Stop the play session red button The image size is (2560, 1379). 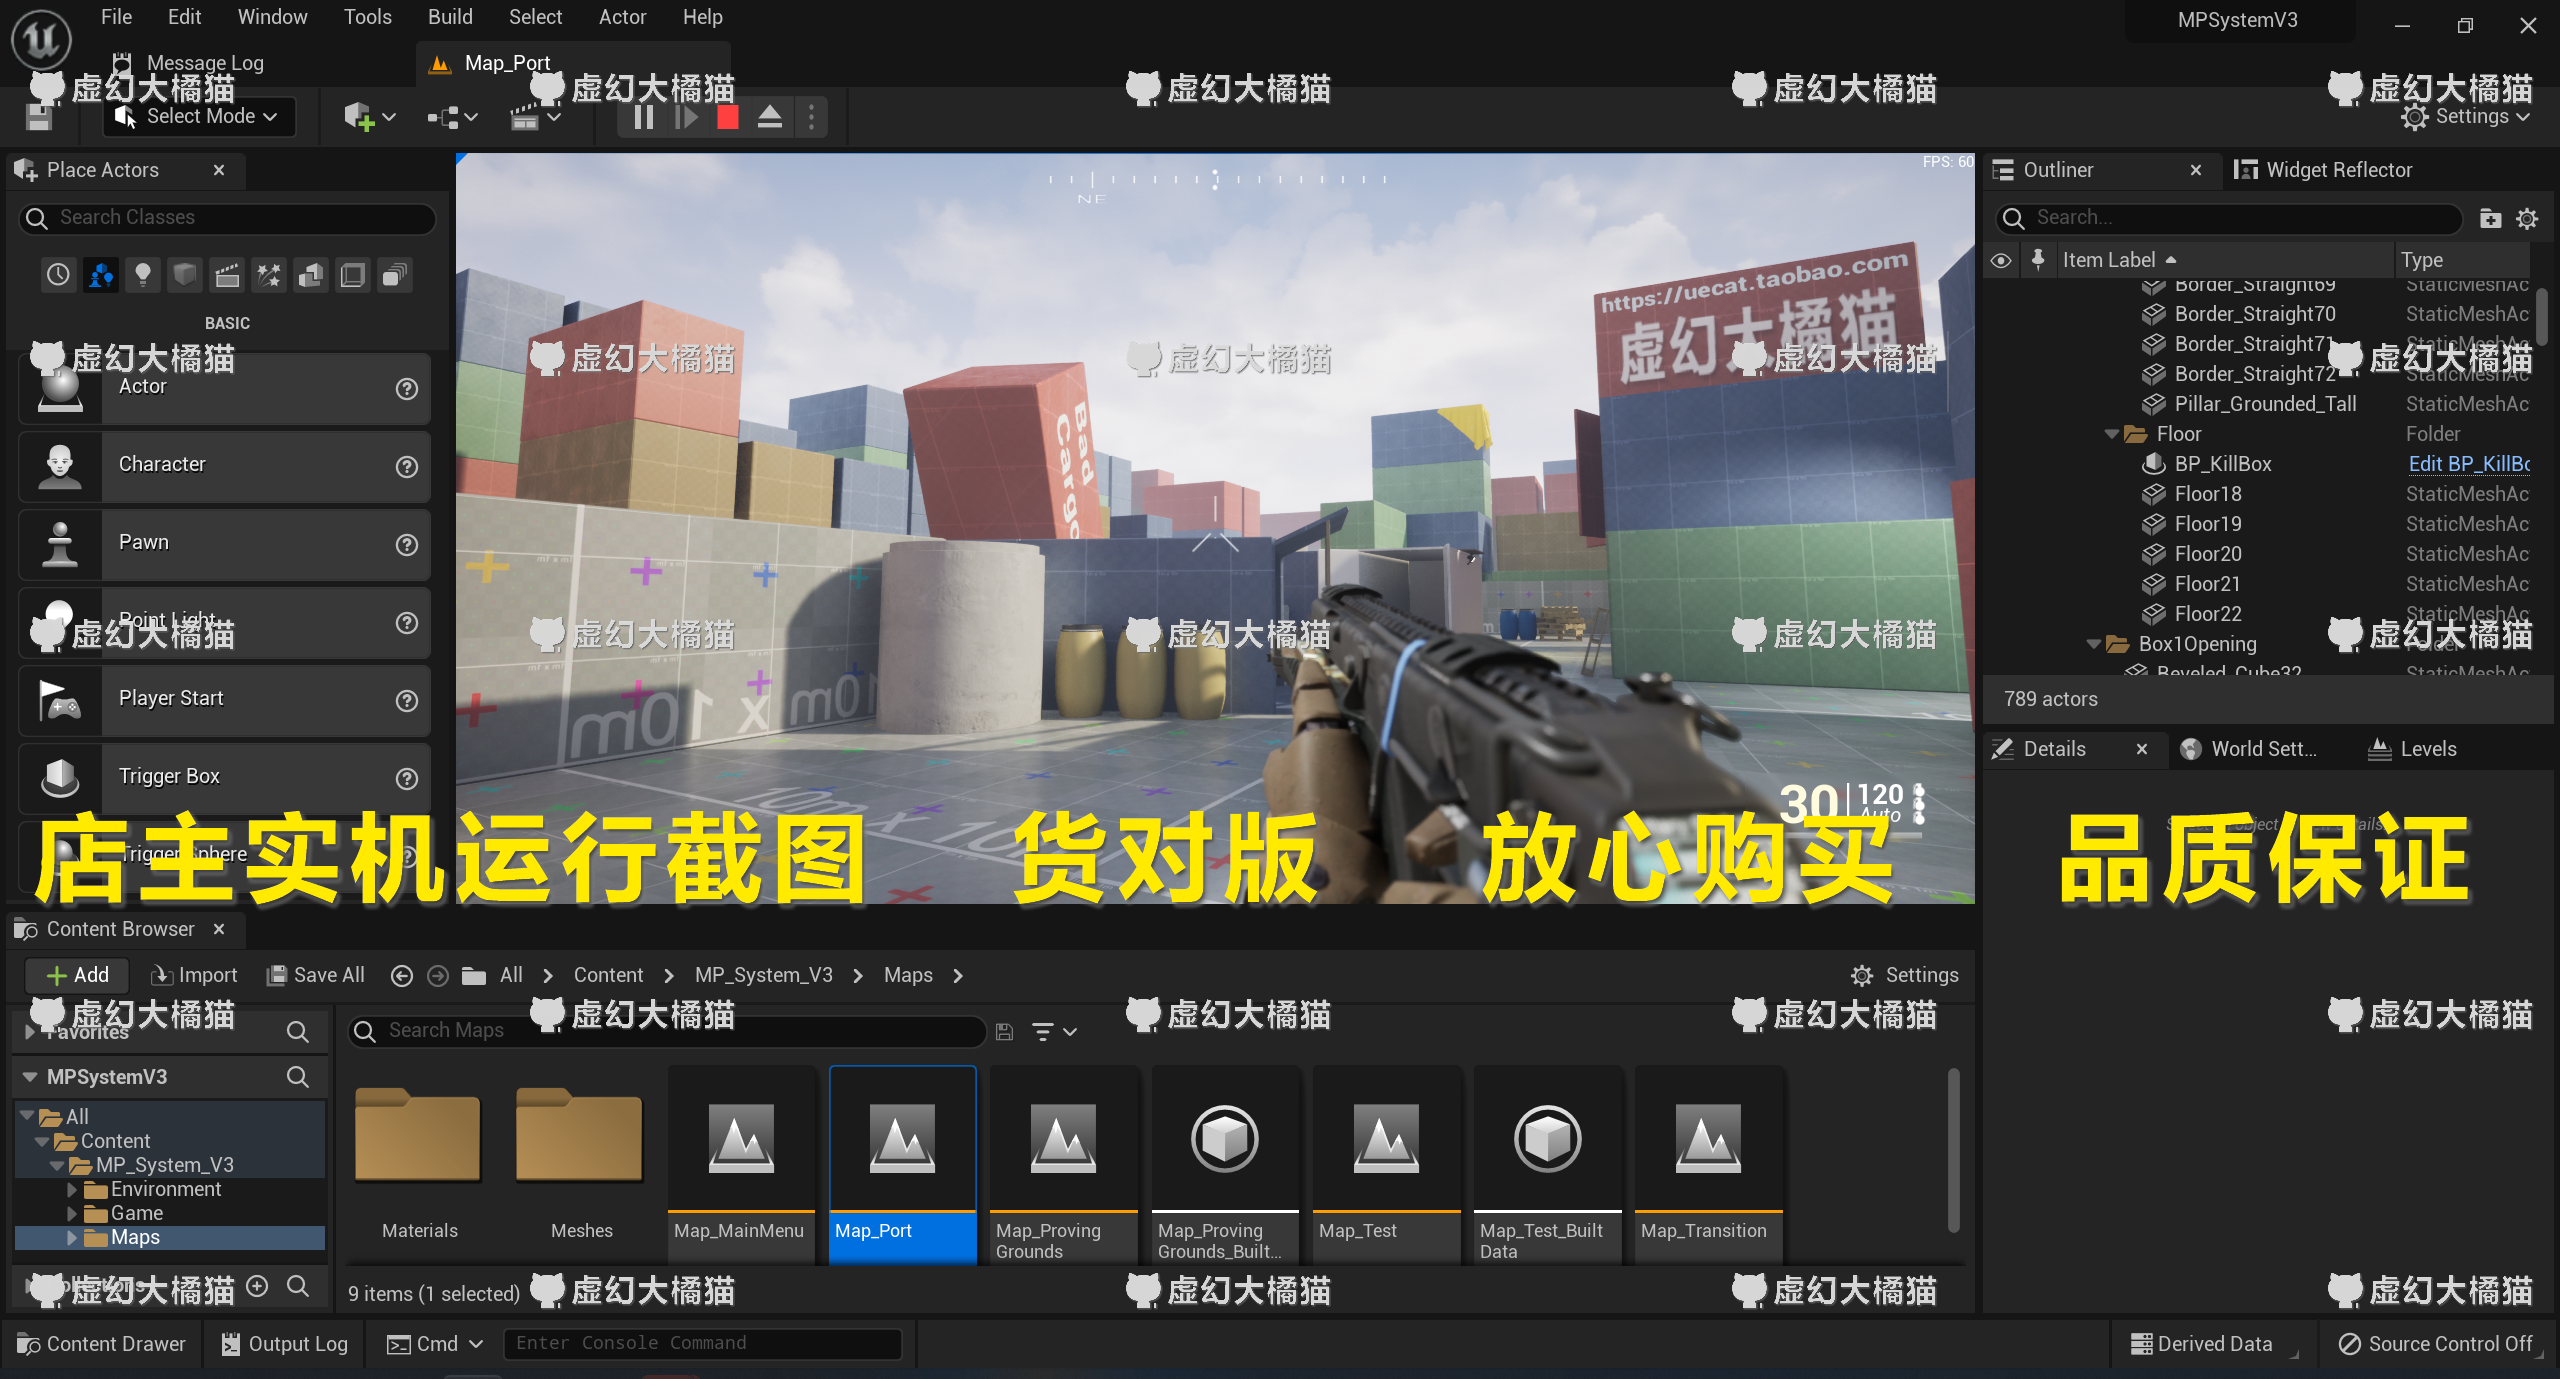[728, 117]
